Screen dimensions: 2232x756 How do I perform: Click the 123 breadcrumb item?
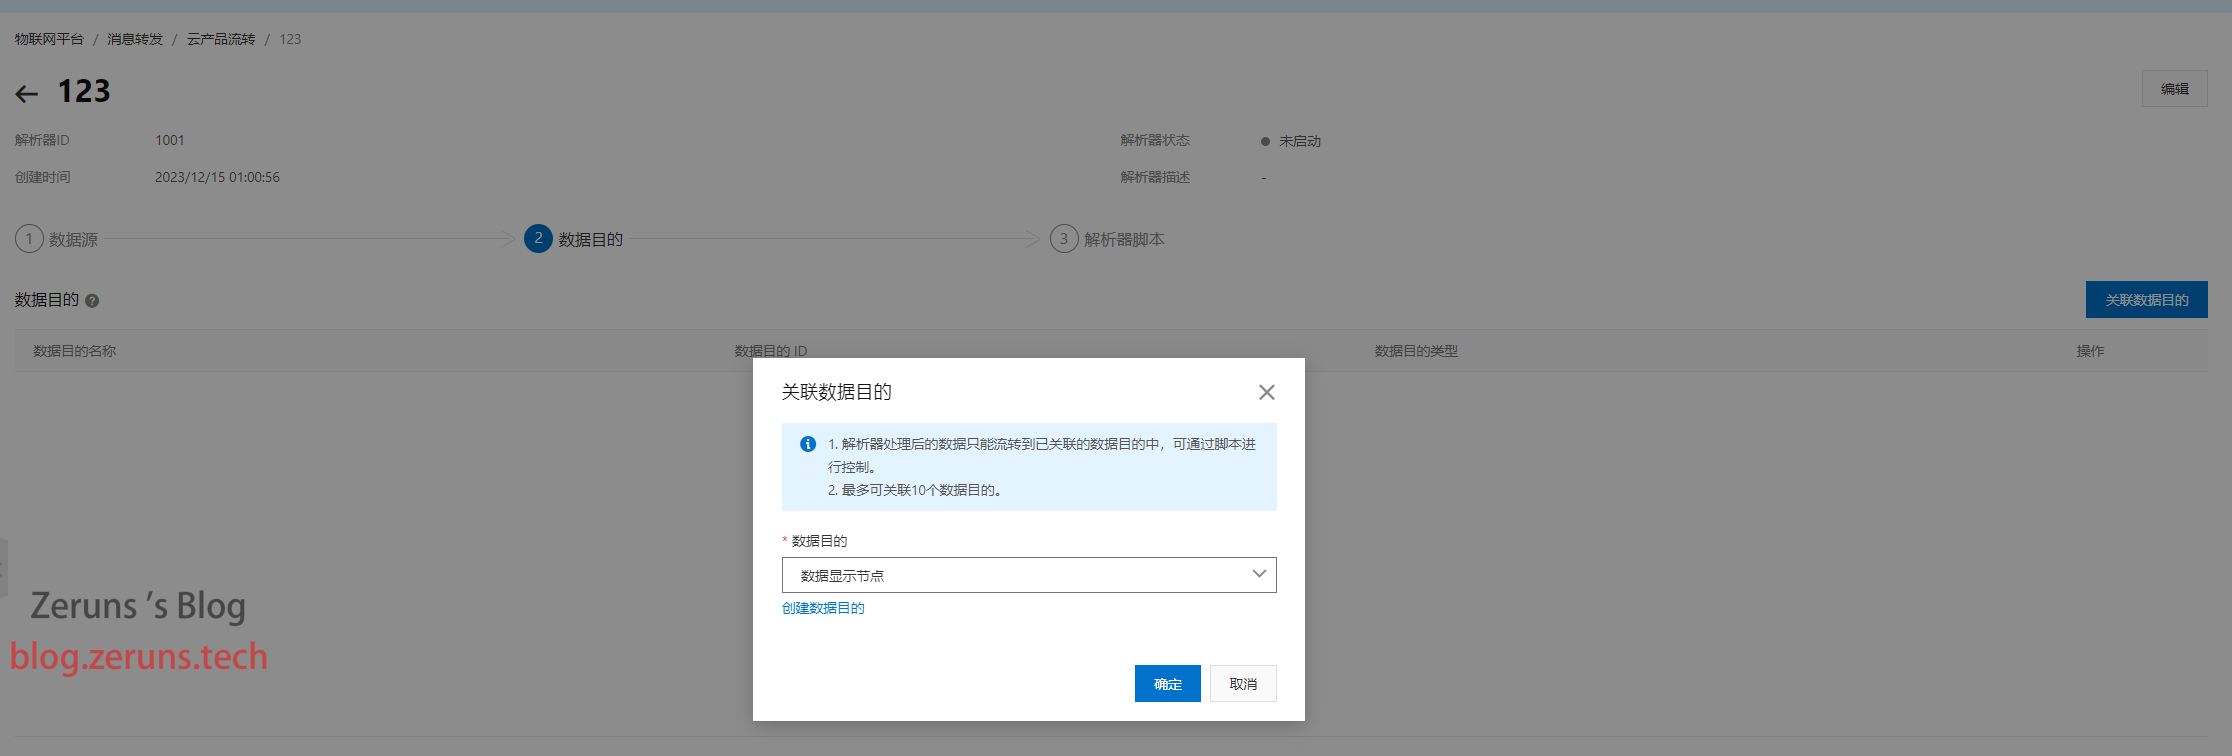point(290,39)
